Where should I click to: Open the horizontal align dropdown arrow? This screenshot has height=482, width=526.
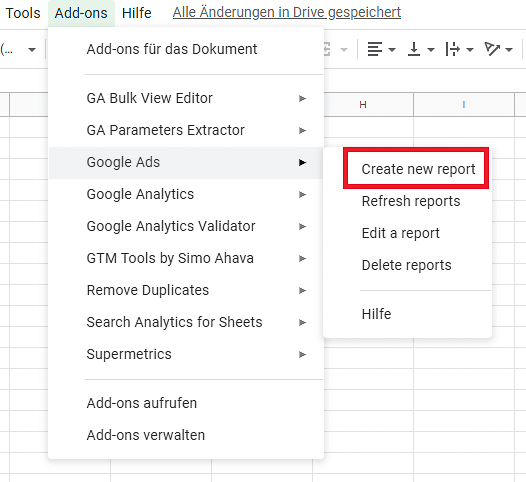[x=391, y=50]
